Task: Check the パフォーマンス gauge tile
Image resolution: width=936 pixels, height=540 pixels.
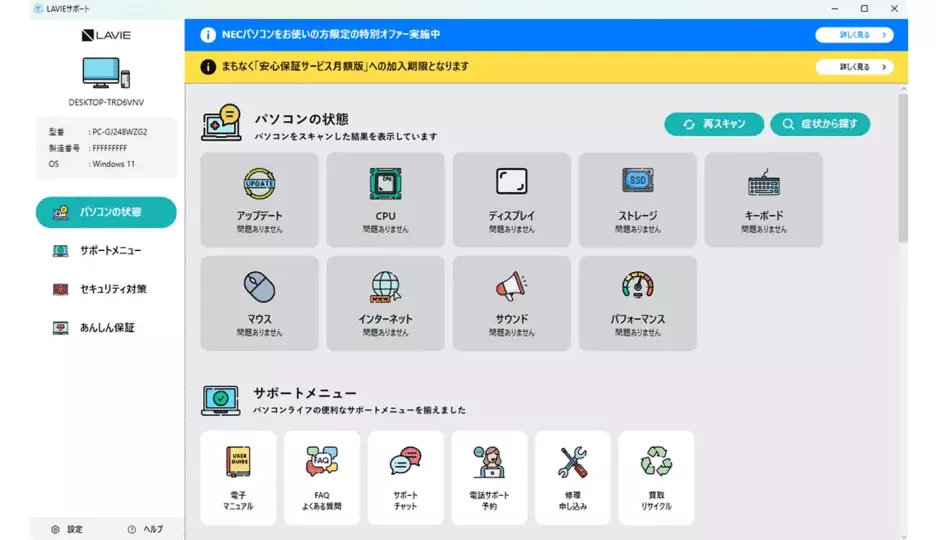Action: pos(637,303)
